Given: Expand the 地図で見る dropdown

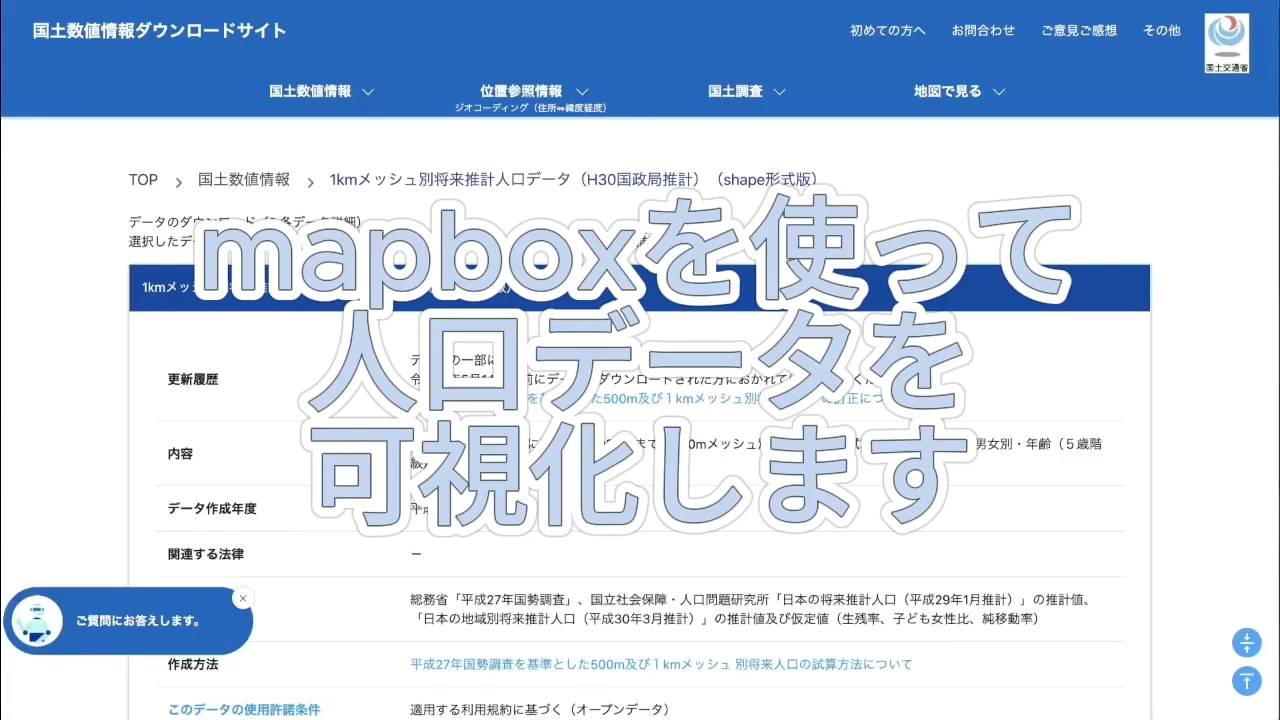Looking at the screenshot, I should click(958, 91).
